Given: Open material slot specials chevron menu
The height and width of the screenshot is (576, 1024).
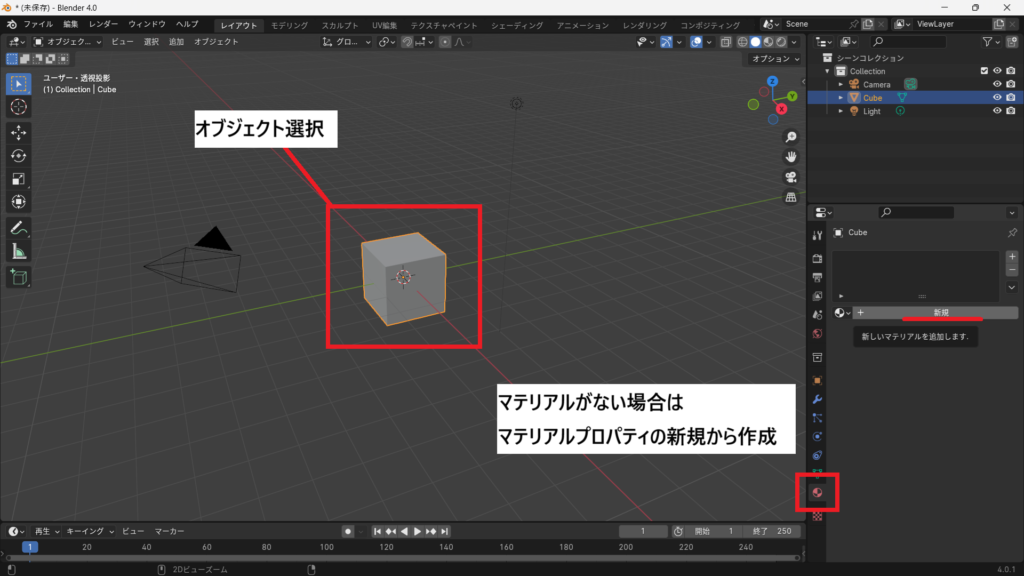Looking at the screenshot, I should pyautogui.click(x=1012, y=287).
